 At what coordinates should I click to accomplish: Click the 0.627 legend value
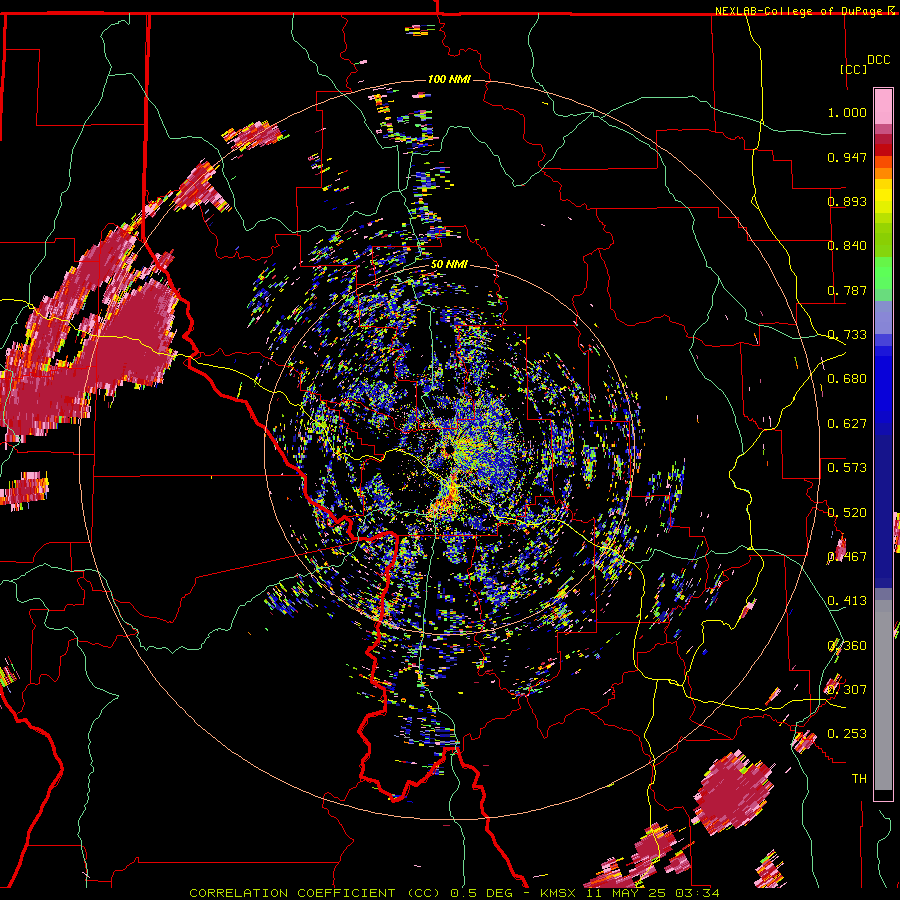pos(847,424)
